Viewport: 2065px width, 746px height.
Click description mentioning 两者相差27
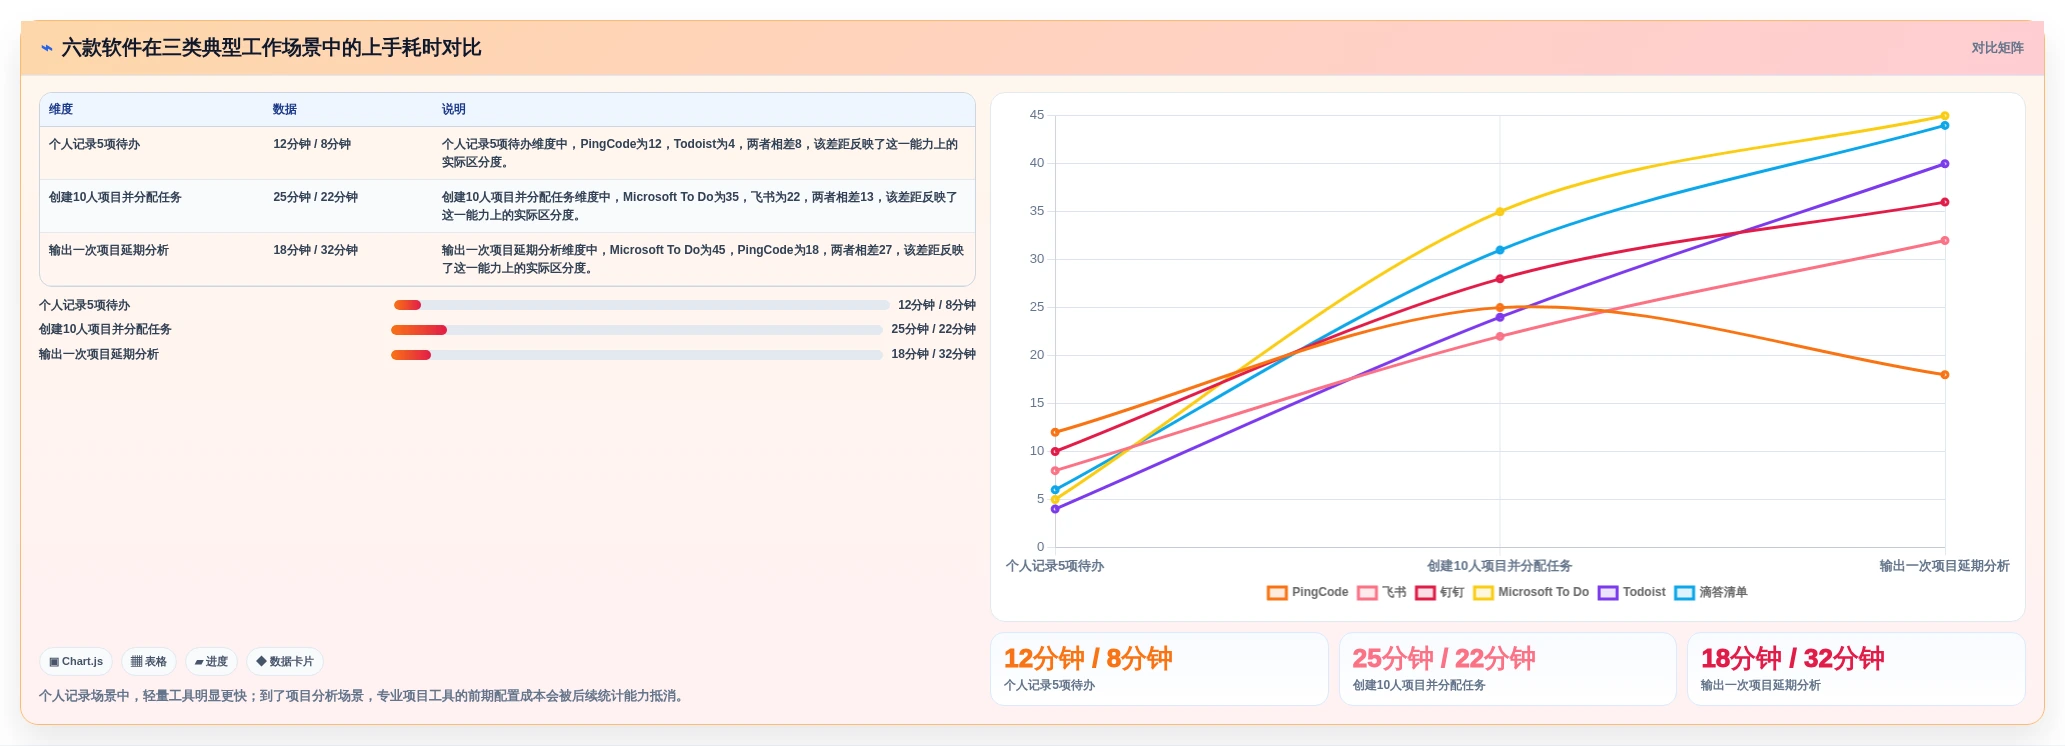(703, 259)
